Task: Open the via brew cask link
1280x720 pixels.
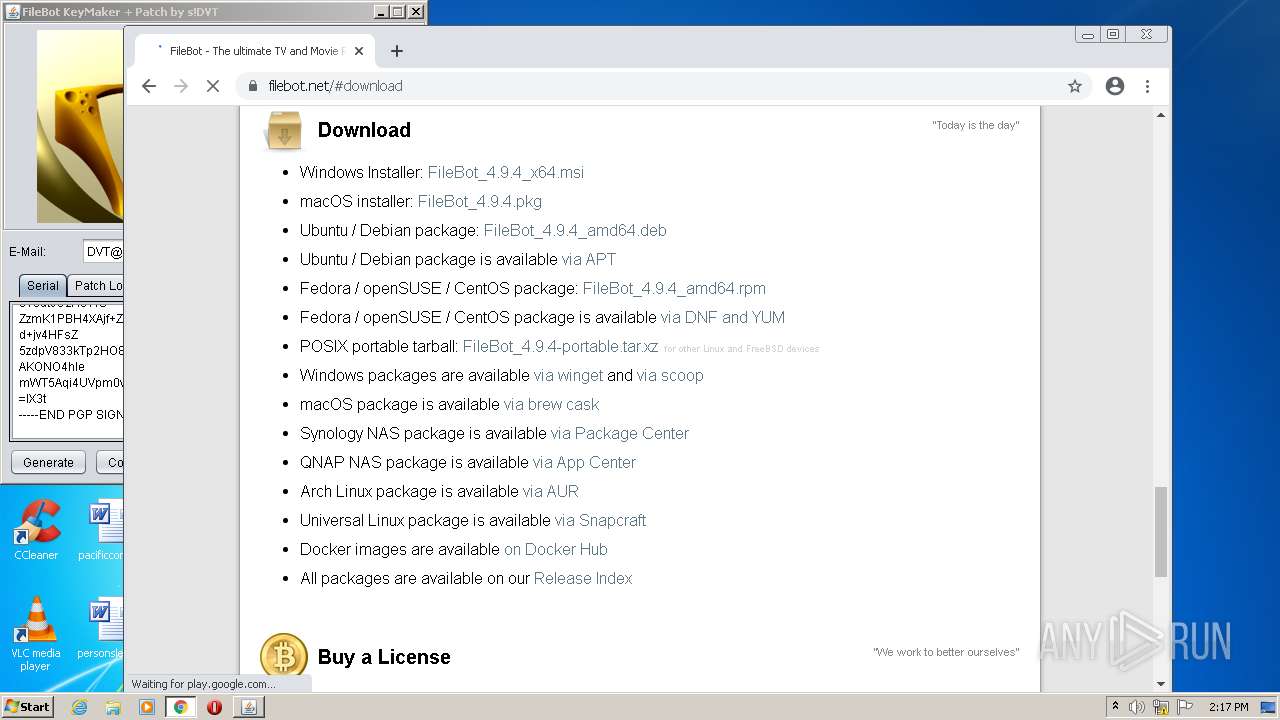Action: (552, 404)
